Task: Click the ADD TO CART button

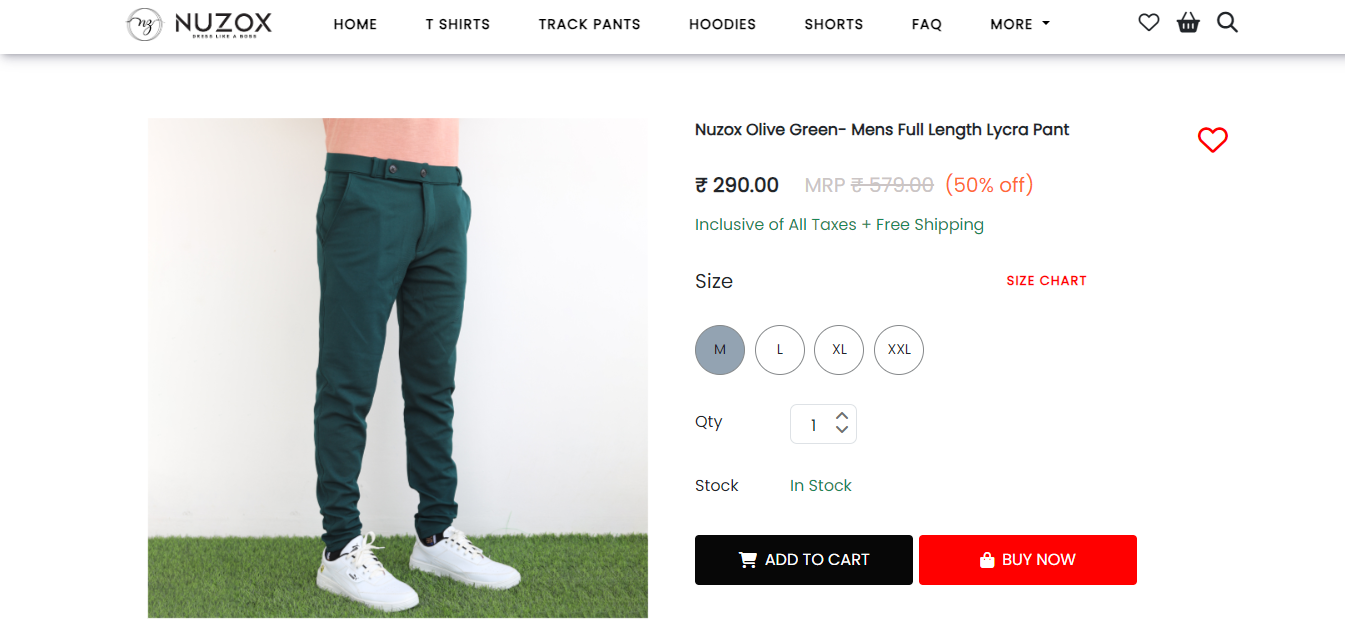Action: [804, 560]
